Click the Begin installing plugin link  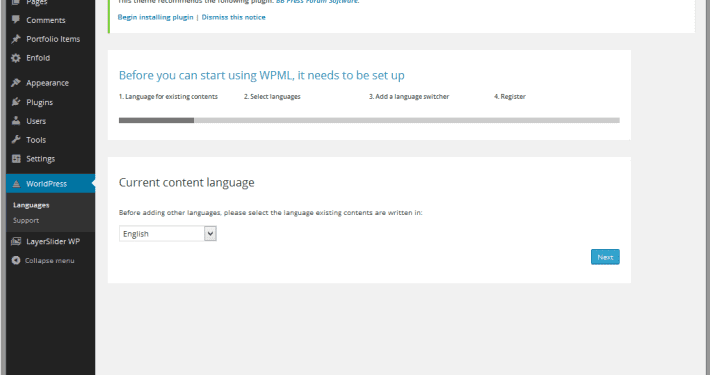[x=155, y=17]
